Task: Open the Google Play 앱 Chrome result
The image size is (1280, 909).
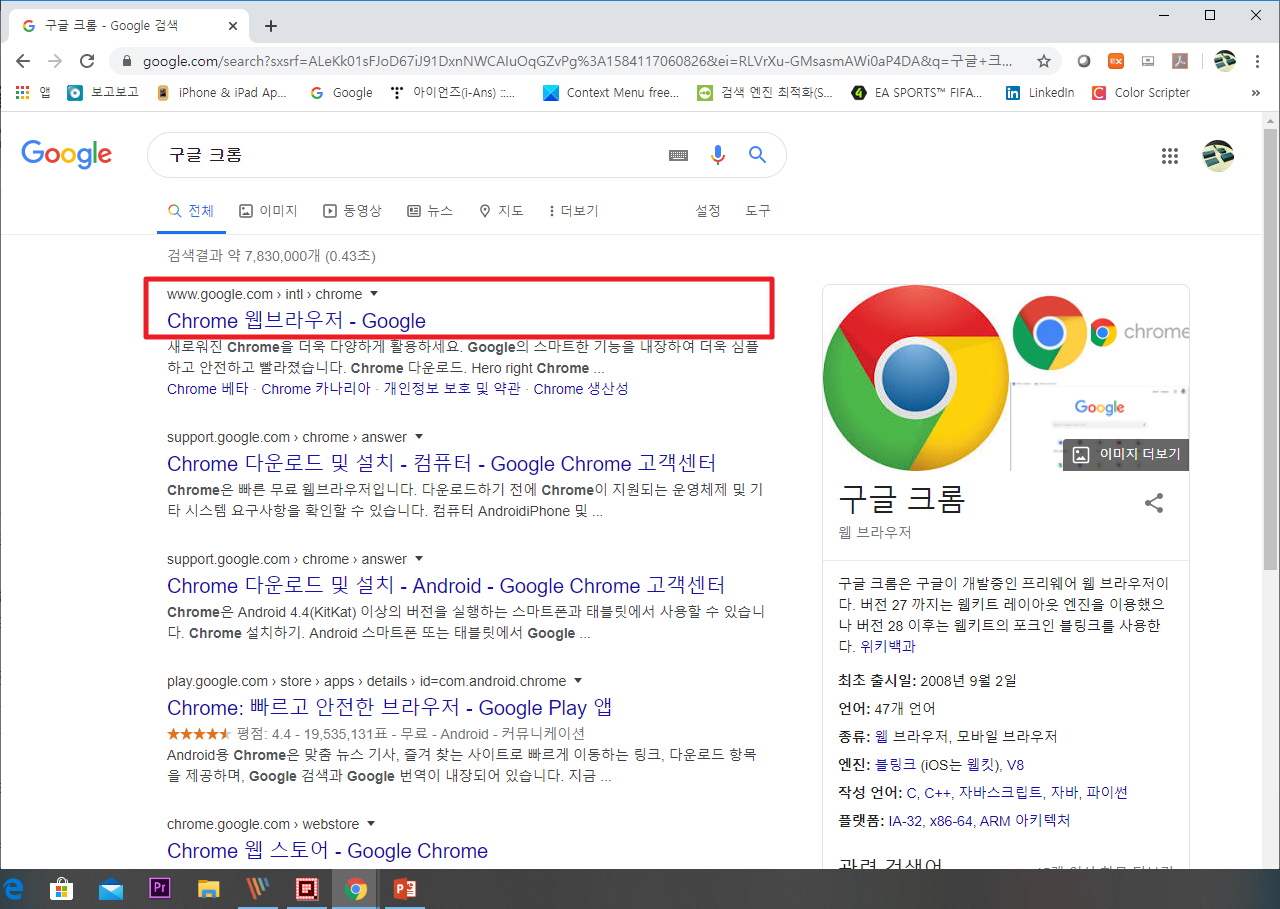Action: 390,708
